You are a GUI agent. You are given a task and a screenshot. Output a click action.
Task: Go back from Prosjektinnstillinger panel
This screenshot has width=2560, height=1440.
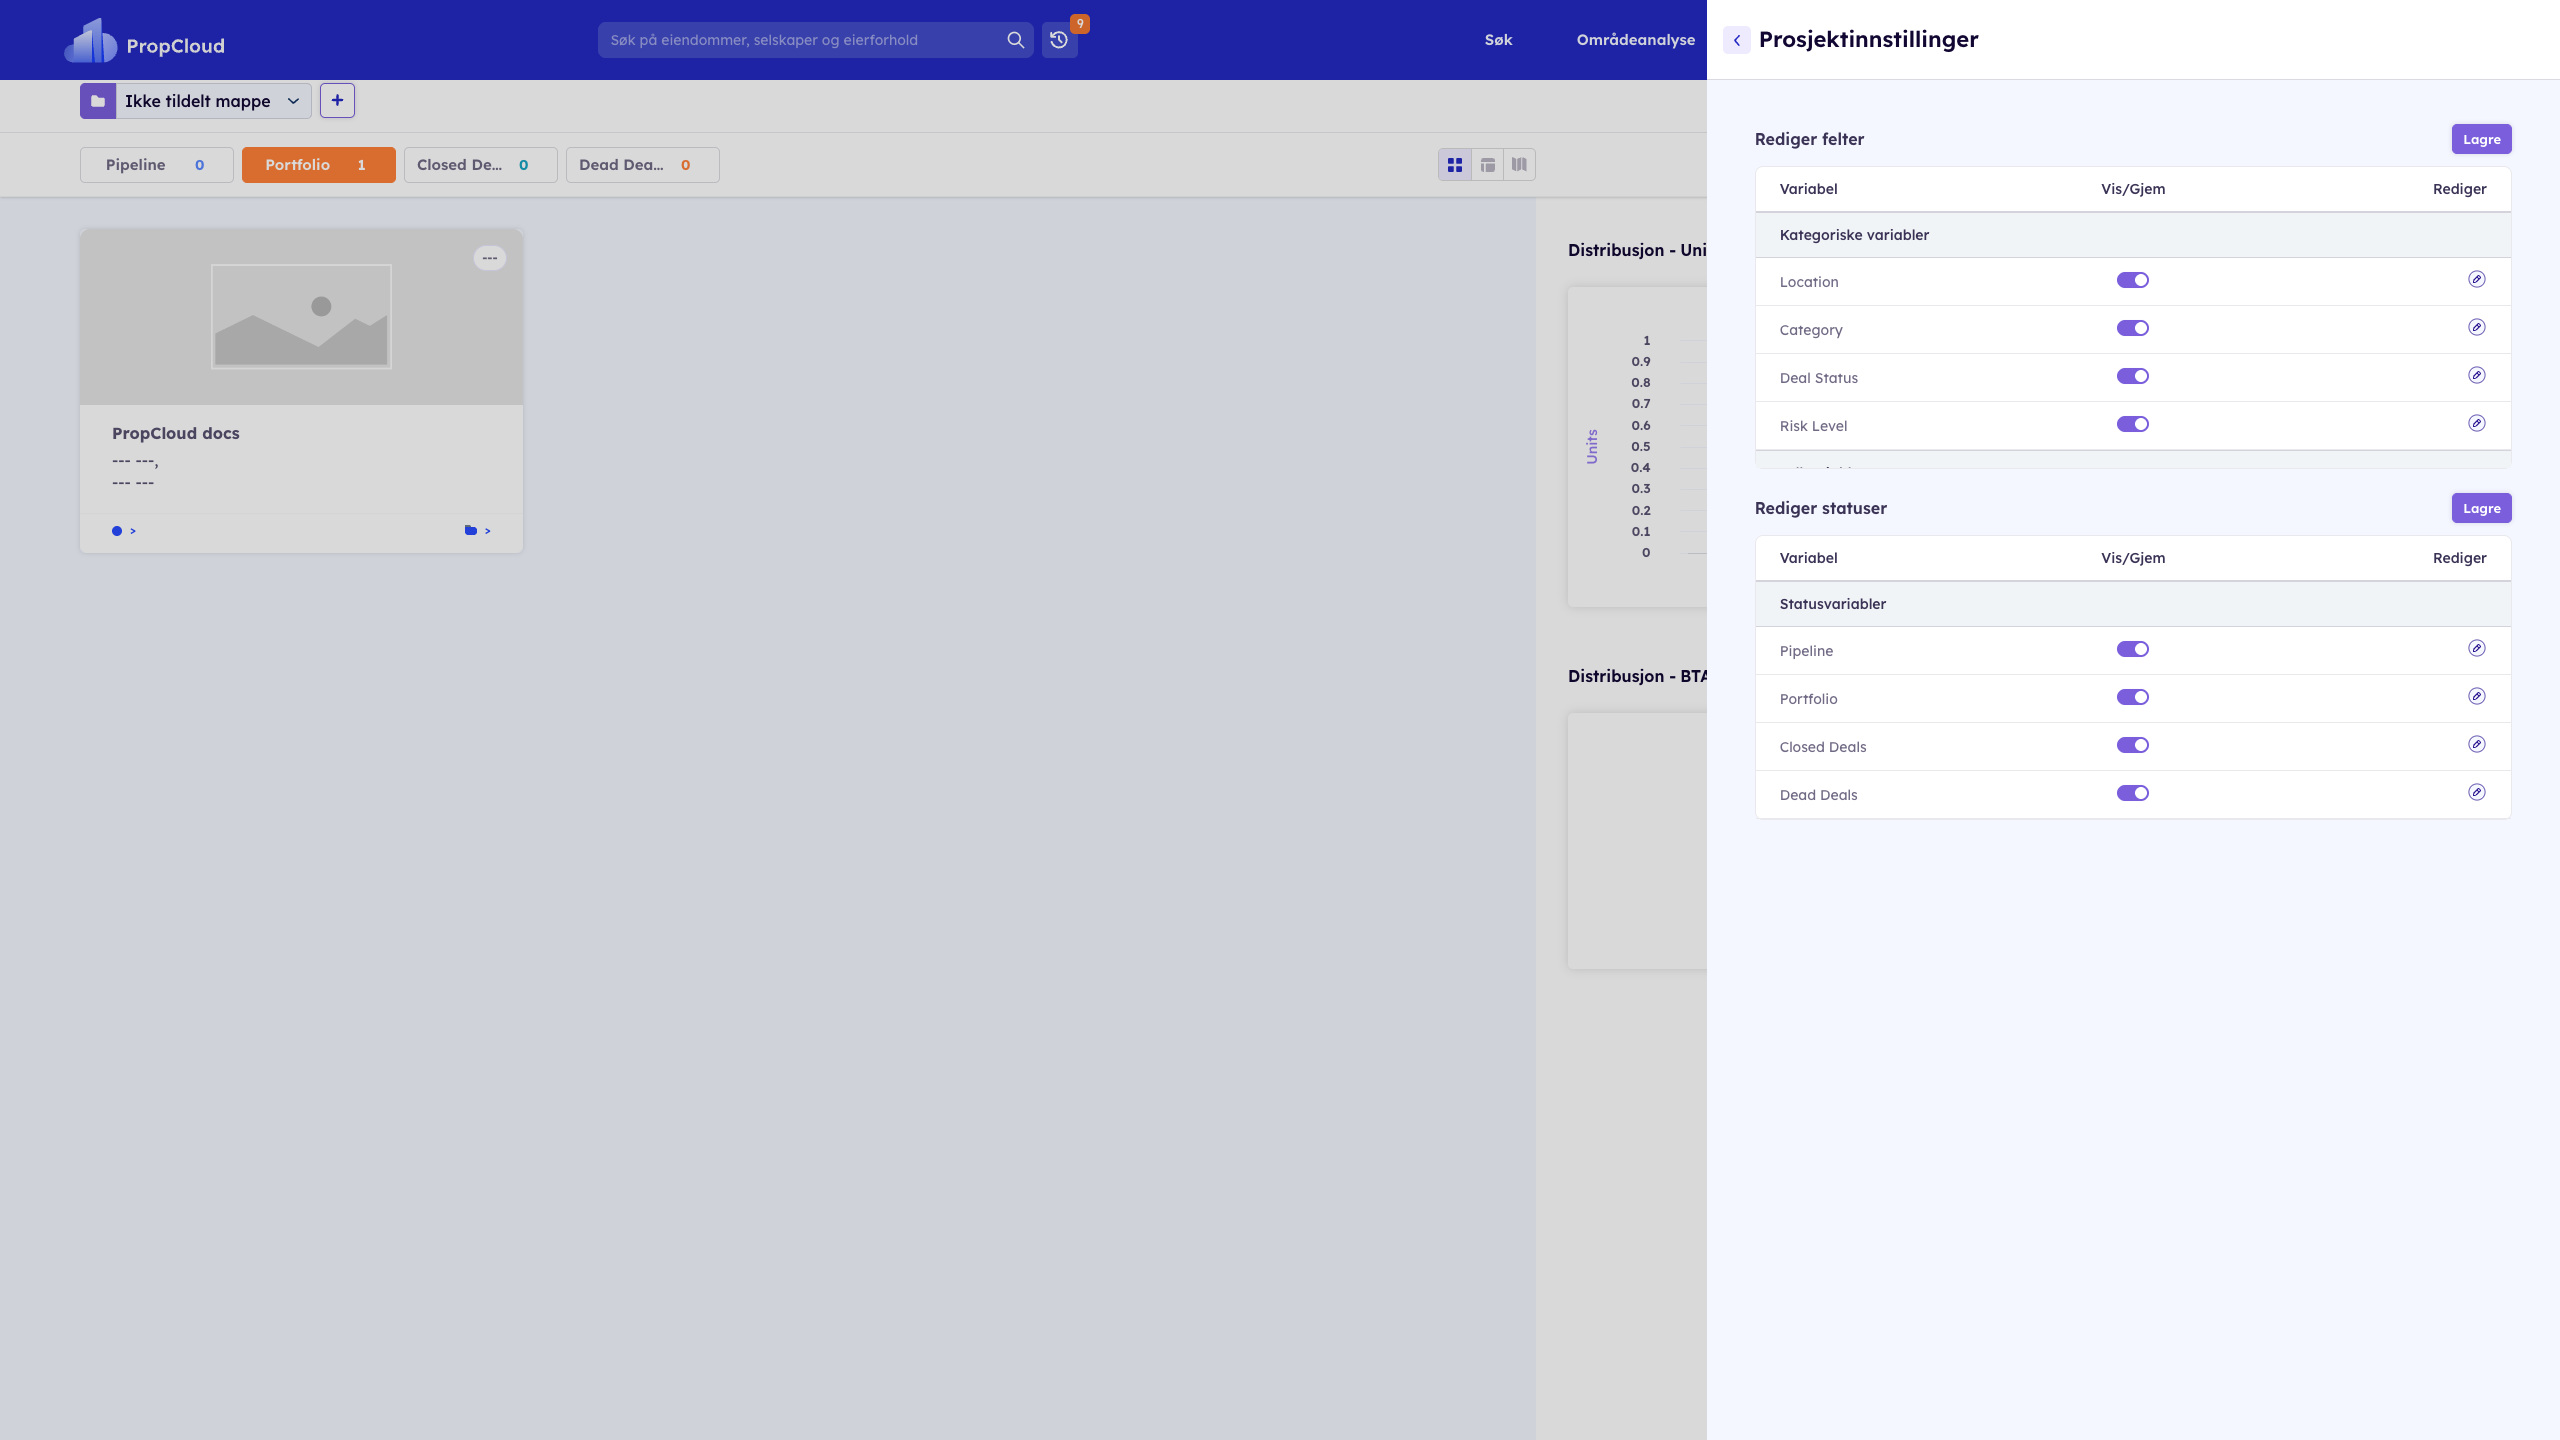1737,40
